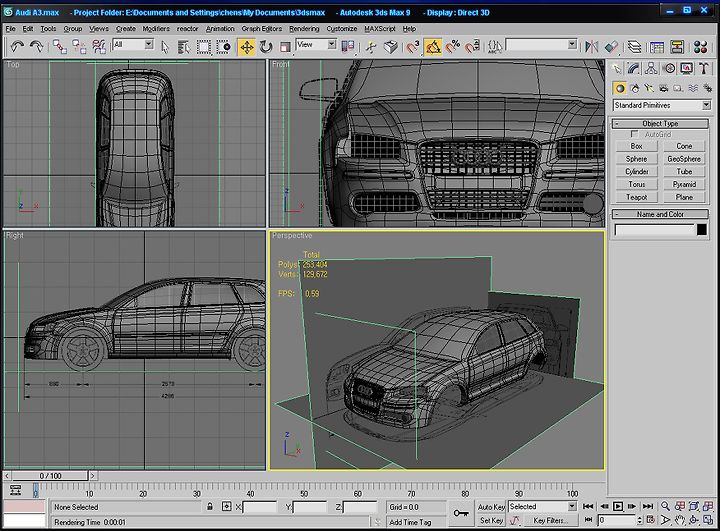The image size is (720, 531).
Task: Select the Shapes category in the Create panel
Action: 635,88
